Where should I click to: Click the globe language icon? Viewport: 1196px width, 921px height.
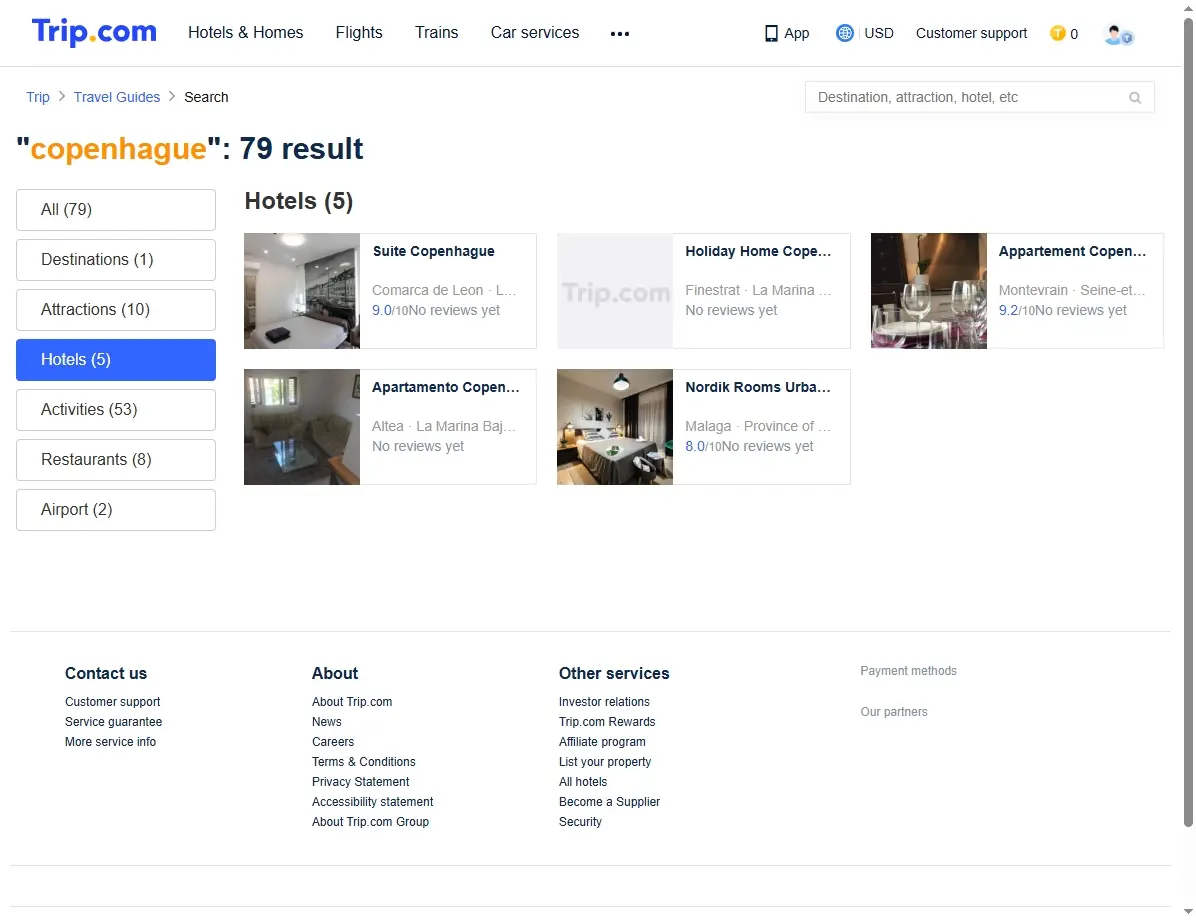(x=844, y=34)
